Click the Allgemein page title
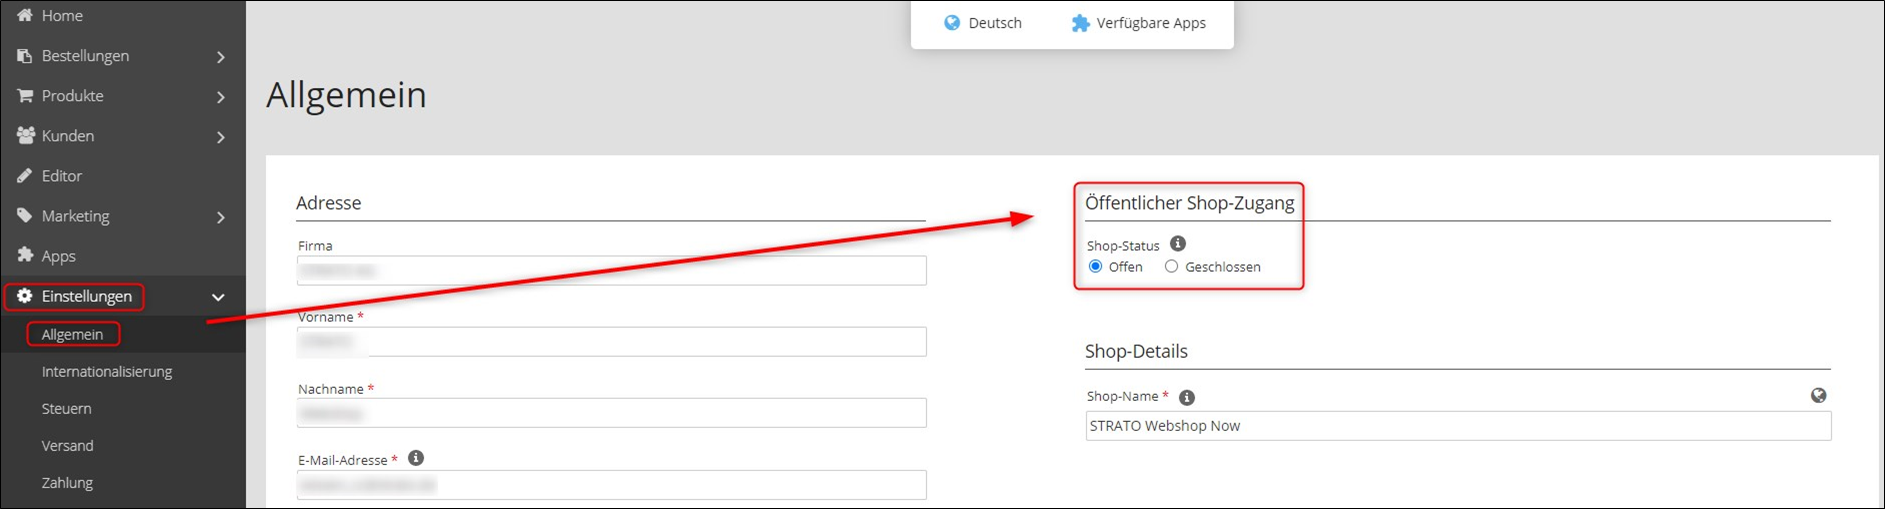This screenshot has height=509, width=1885. [346, 94]
